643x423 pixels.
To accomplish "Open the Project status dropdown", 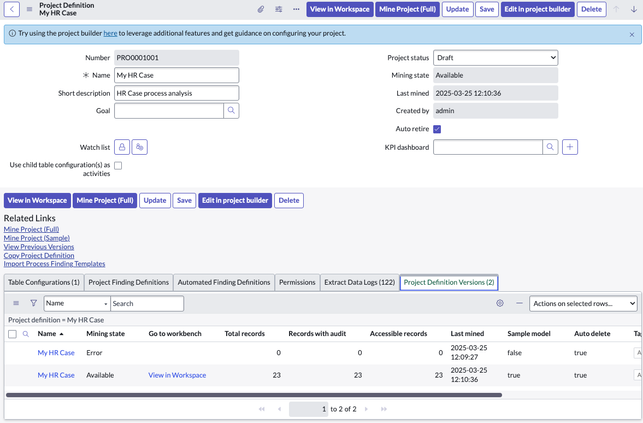I will coord(495,58).
